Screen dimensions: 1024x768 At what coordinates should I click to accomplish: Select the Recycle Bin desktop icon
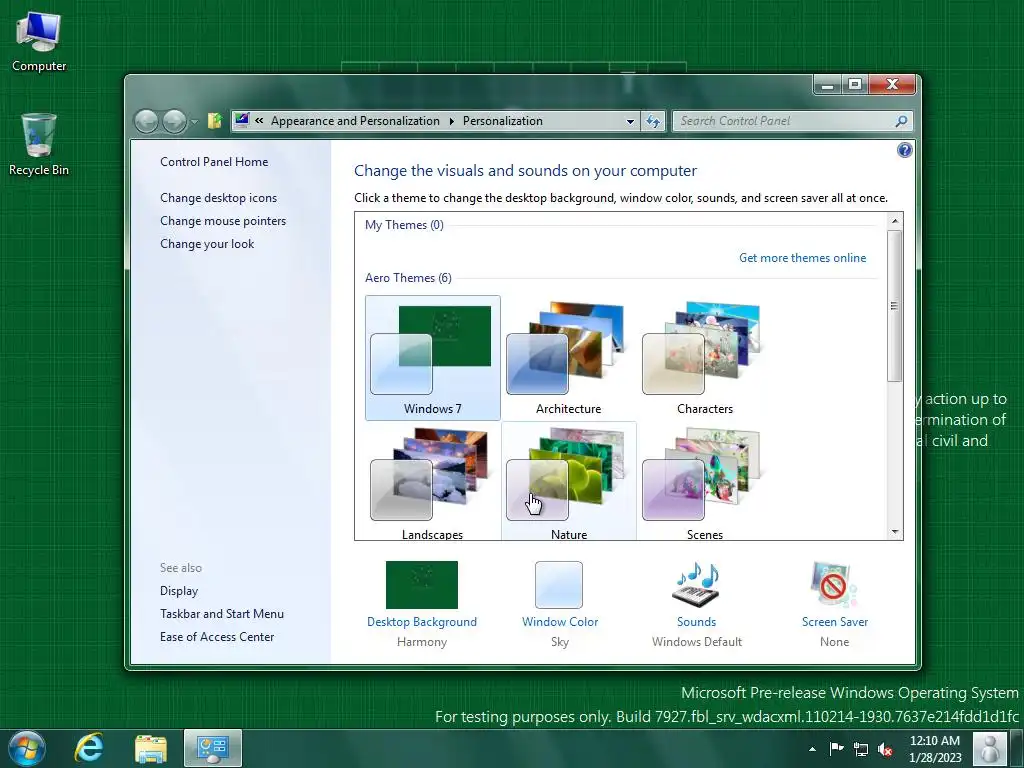click(x=39, y=144)
